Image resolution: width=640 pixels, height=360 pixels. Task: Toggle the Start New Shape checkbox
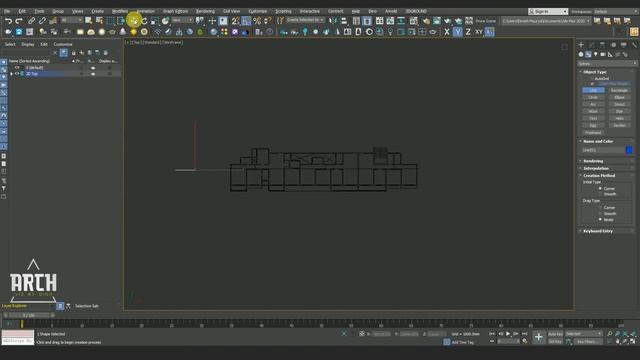tap(592, 84)
